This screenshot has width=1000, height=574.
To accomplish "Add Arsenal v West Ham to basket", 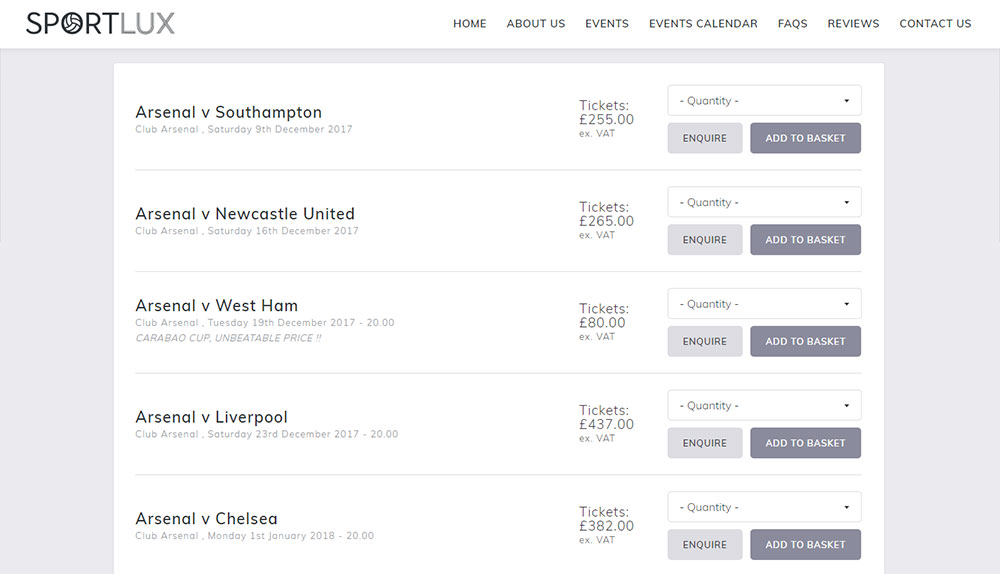I will tap(805, 341).
